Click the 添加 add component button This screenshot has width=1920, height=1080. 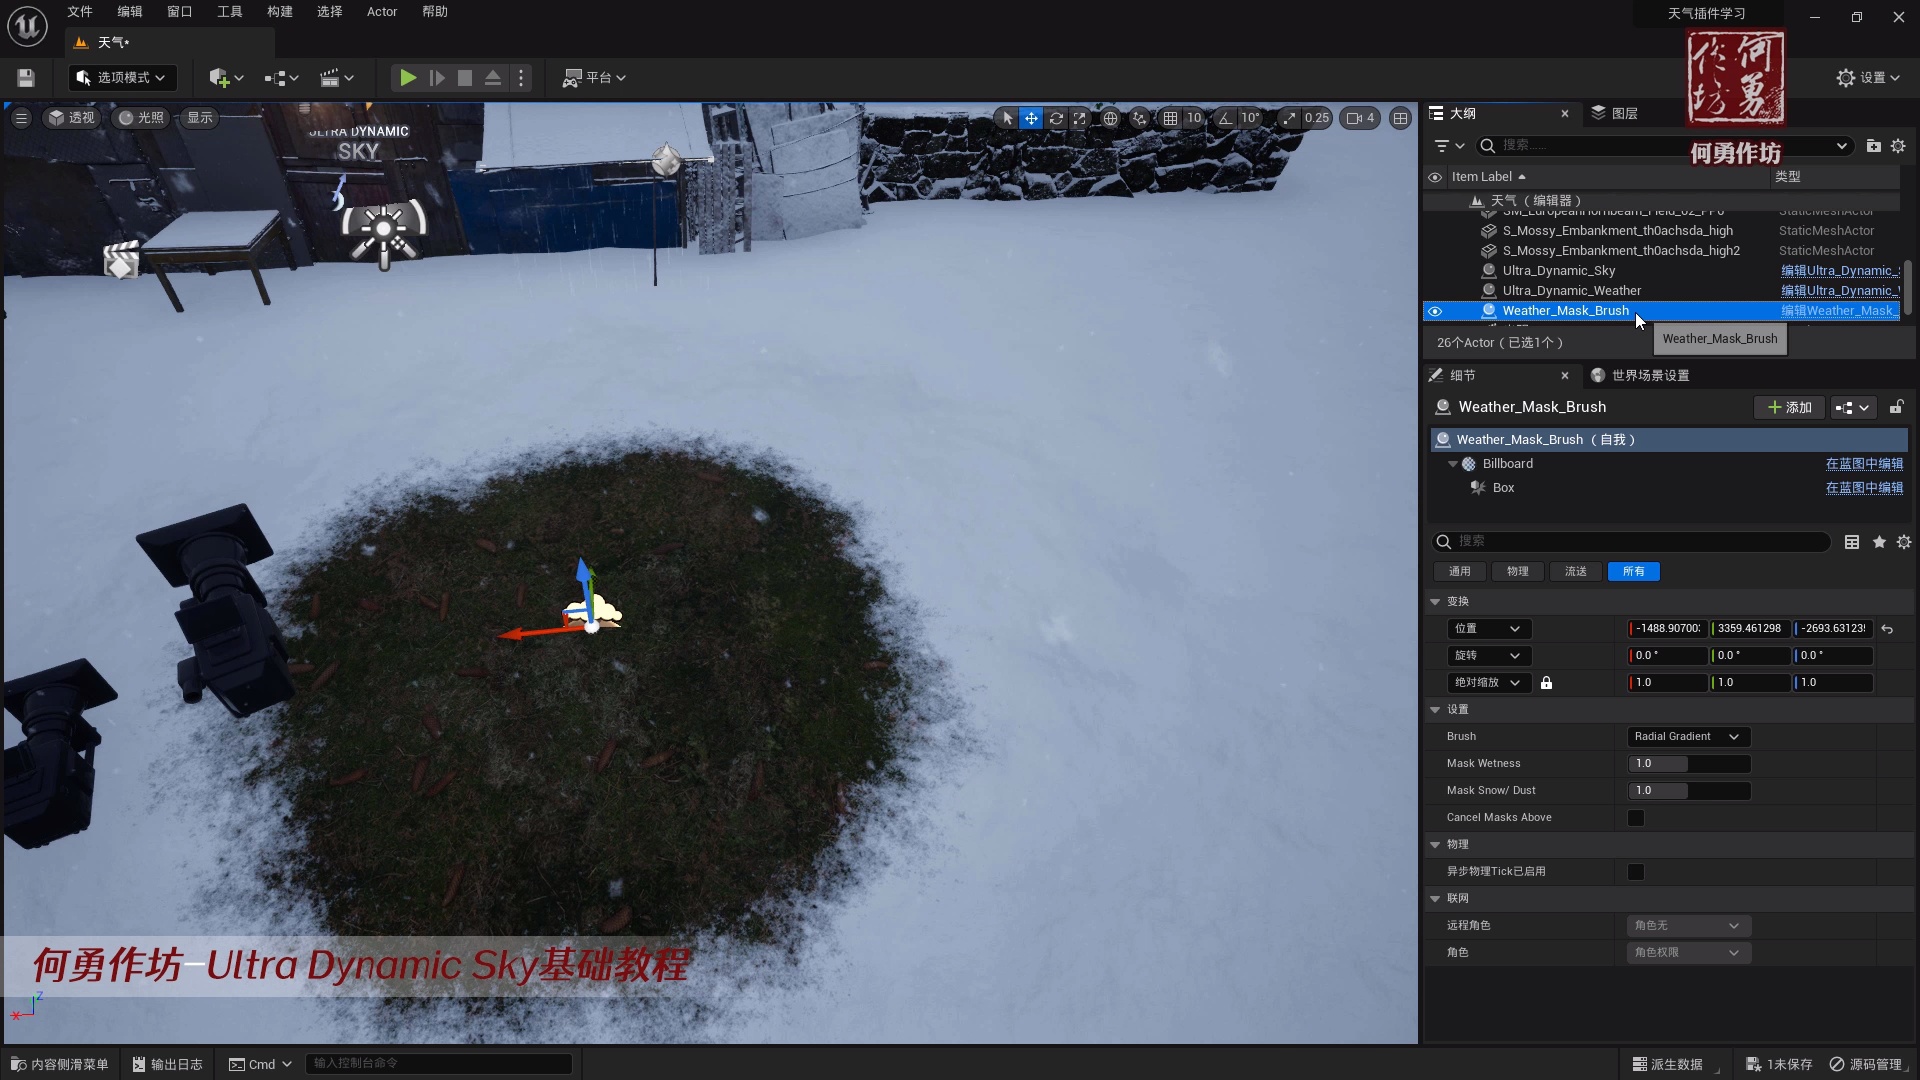tap(1789, 408)
